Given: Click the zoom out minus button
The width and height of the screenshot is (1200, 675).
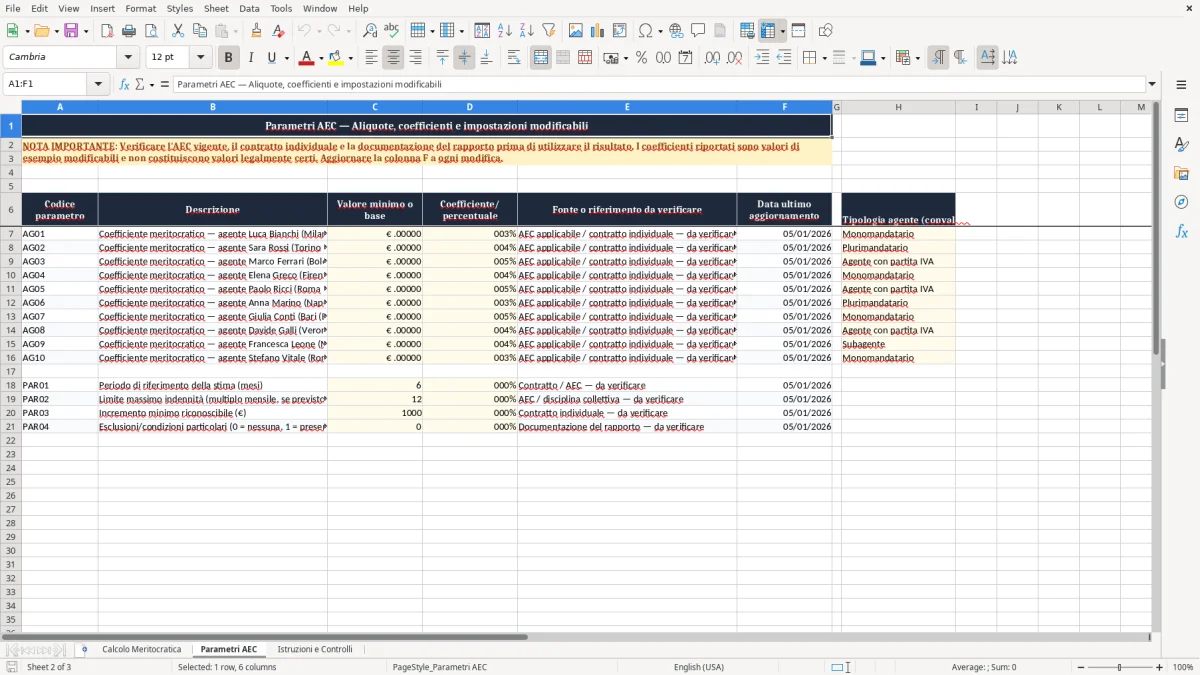Looking at the screenshot, I should coord(1081,667).
